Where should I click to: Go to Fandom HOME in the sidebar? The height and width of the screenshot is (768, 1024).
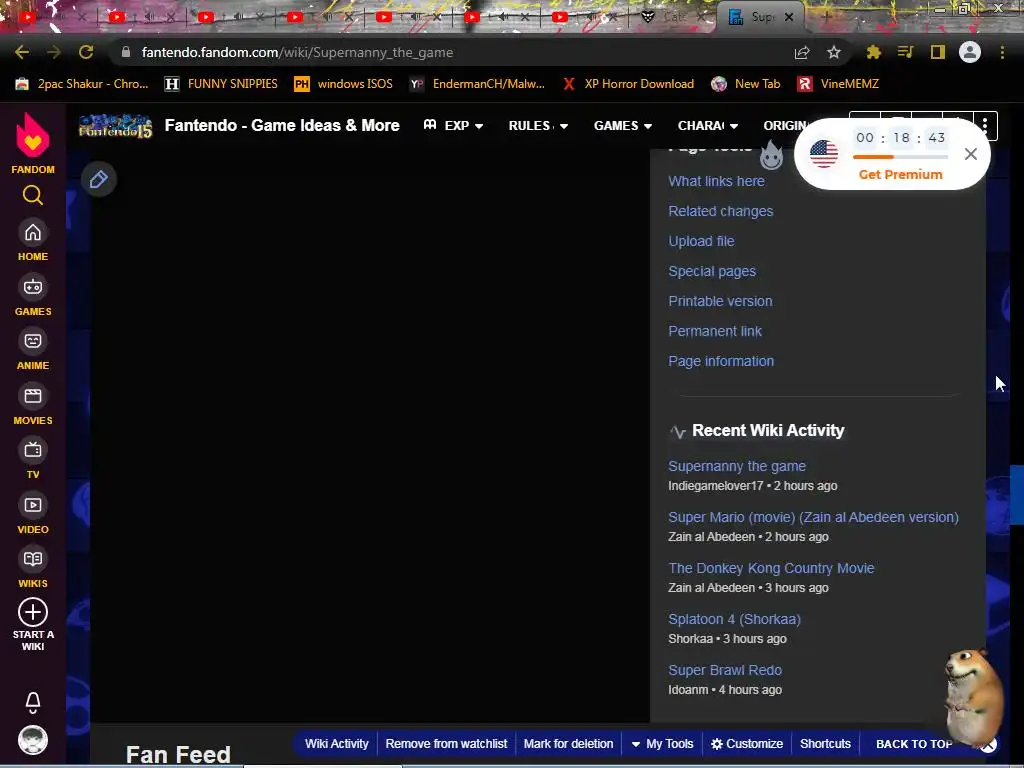click(33, 242)
